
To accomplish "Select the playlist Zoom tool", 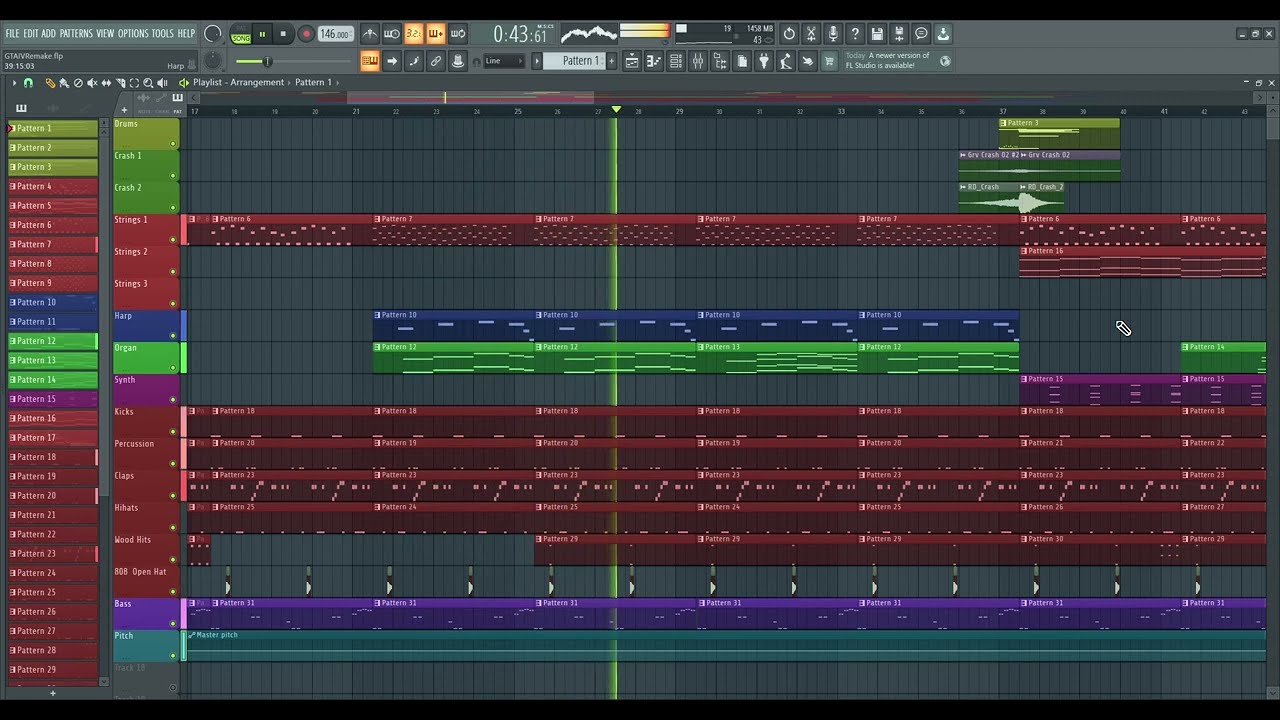I will pyautogui.click(x=148, y=83).
